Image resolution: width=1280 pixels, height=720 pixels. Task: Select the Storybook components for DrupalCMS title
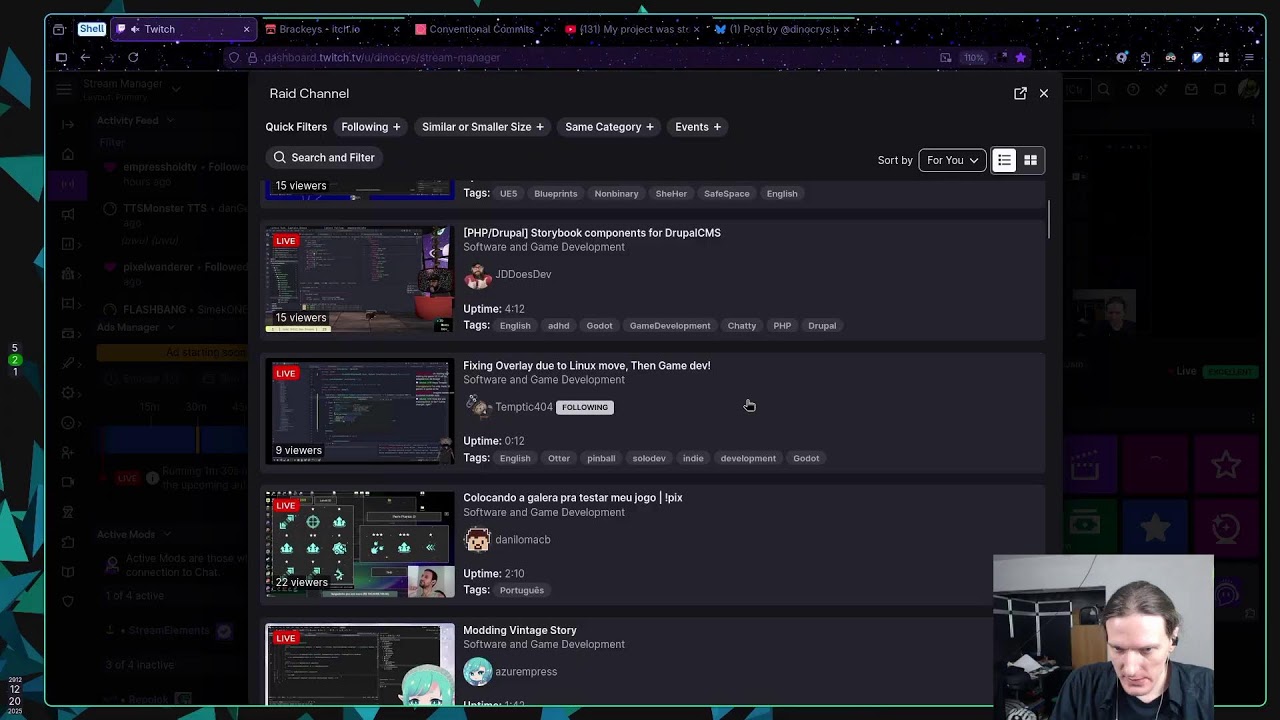pyautogui.click(x=592, y=233)
